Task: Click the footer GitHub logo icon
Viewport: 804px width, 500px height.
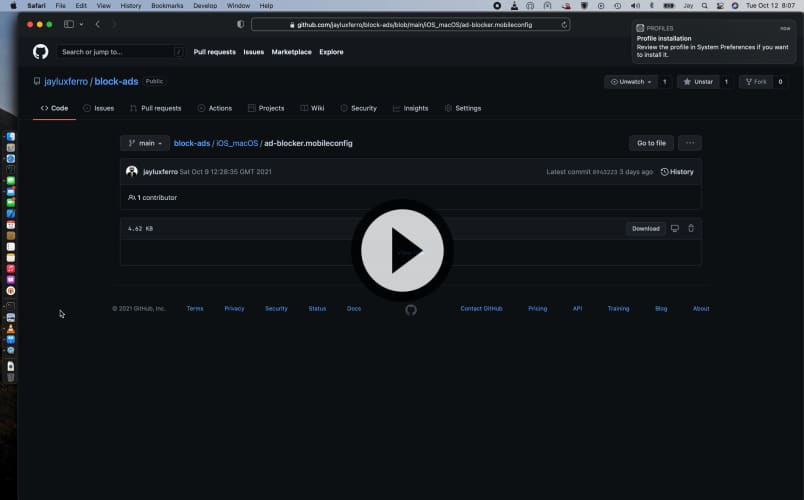Action: (x=411, y=310)
